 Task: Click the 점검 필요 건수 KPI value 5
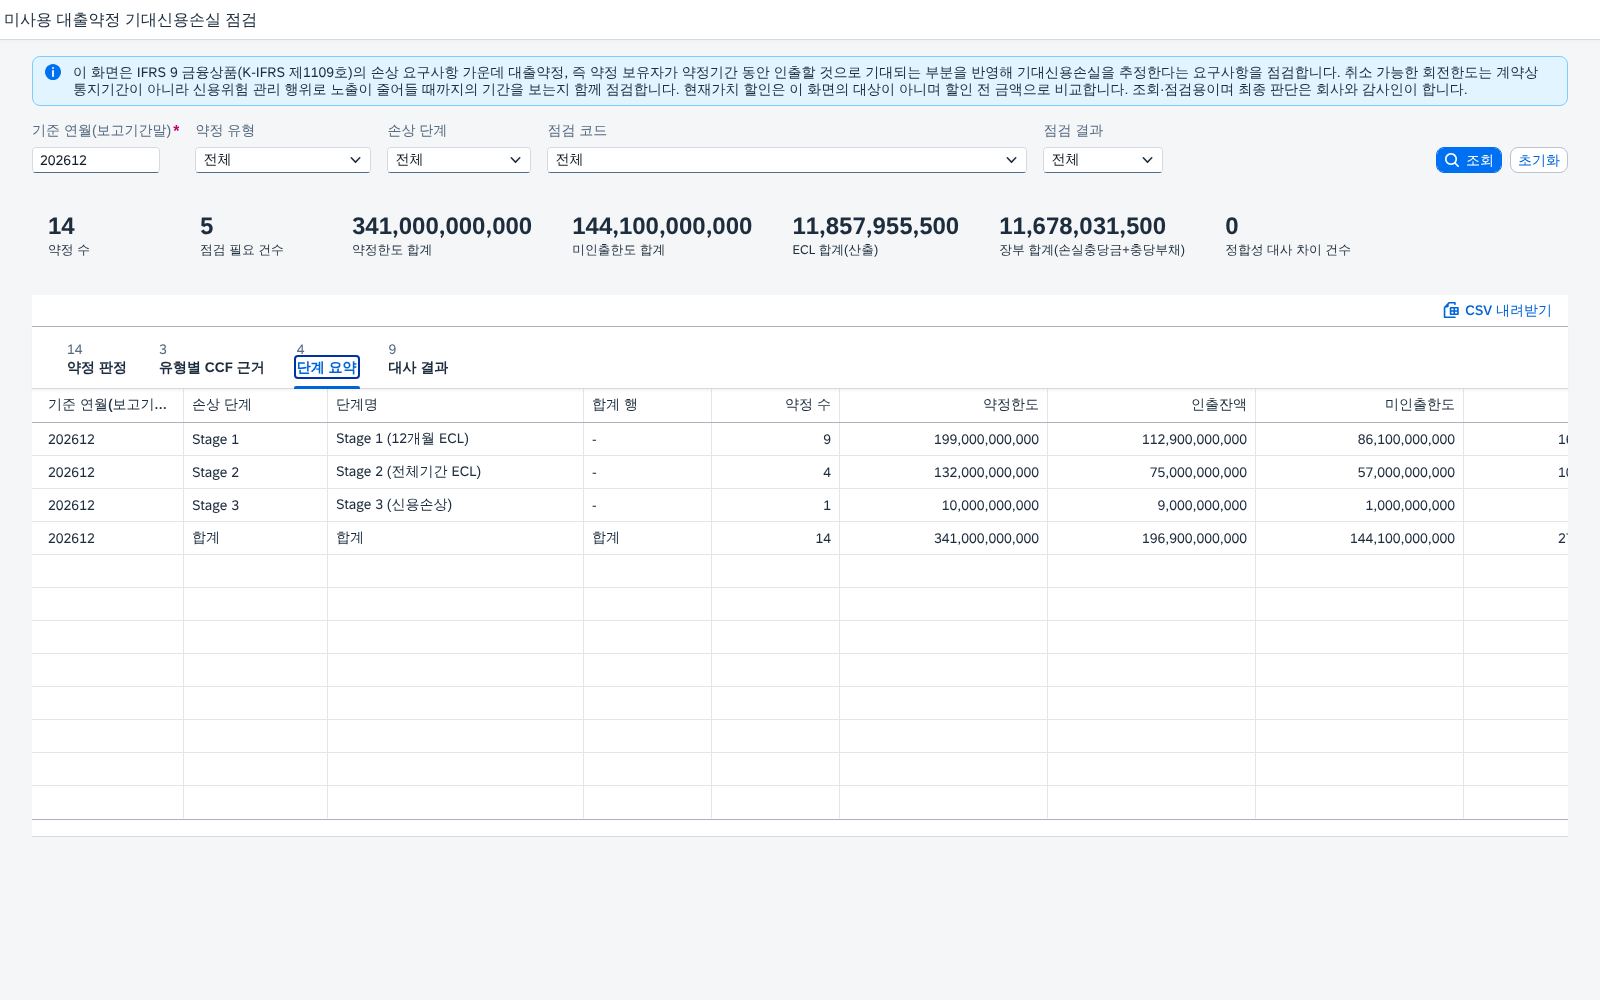point(207,227)
